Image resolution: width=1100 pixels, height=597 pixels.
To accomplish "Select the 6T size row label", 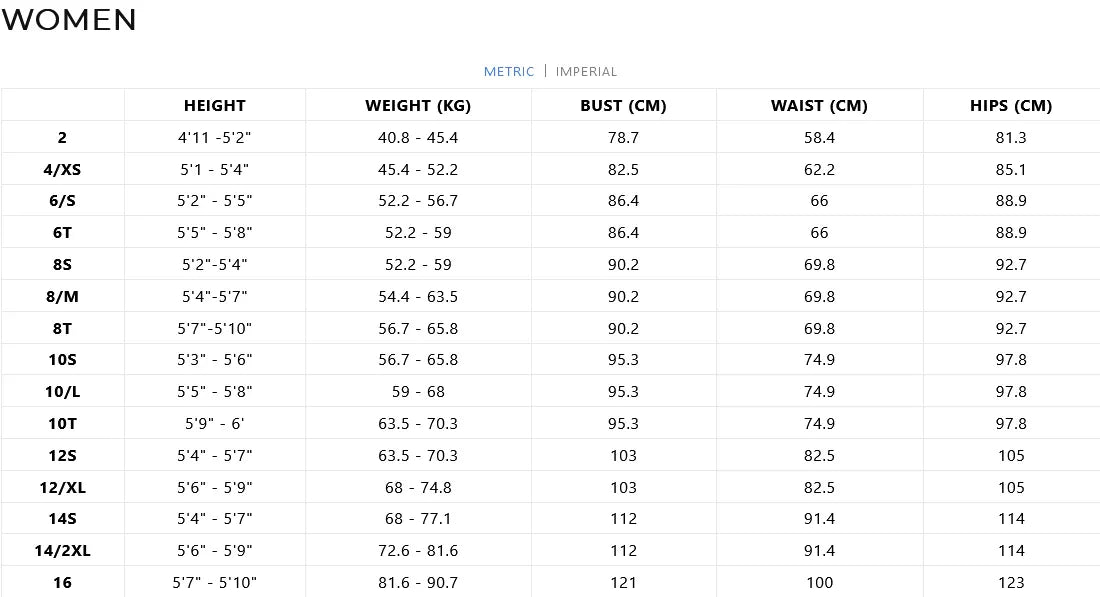I will 62,233.
